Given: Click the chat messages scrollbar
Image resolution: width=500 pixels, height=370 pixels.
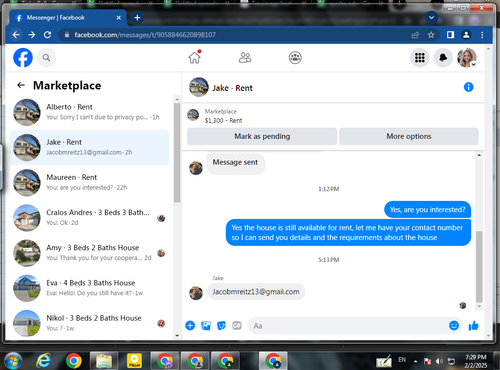Looking at the screenshot, I should [x=479, y=267].
